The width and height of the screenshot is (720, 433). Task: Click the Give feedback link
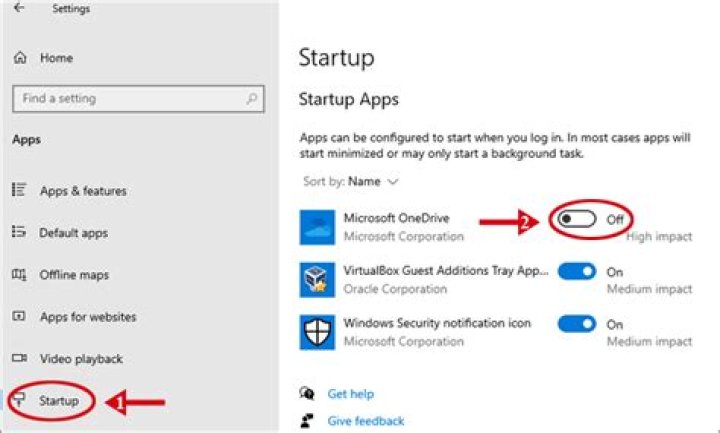[366, 421]
